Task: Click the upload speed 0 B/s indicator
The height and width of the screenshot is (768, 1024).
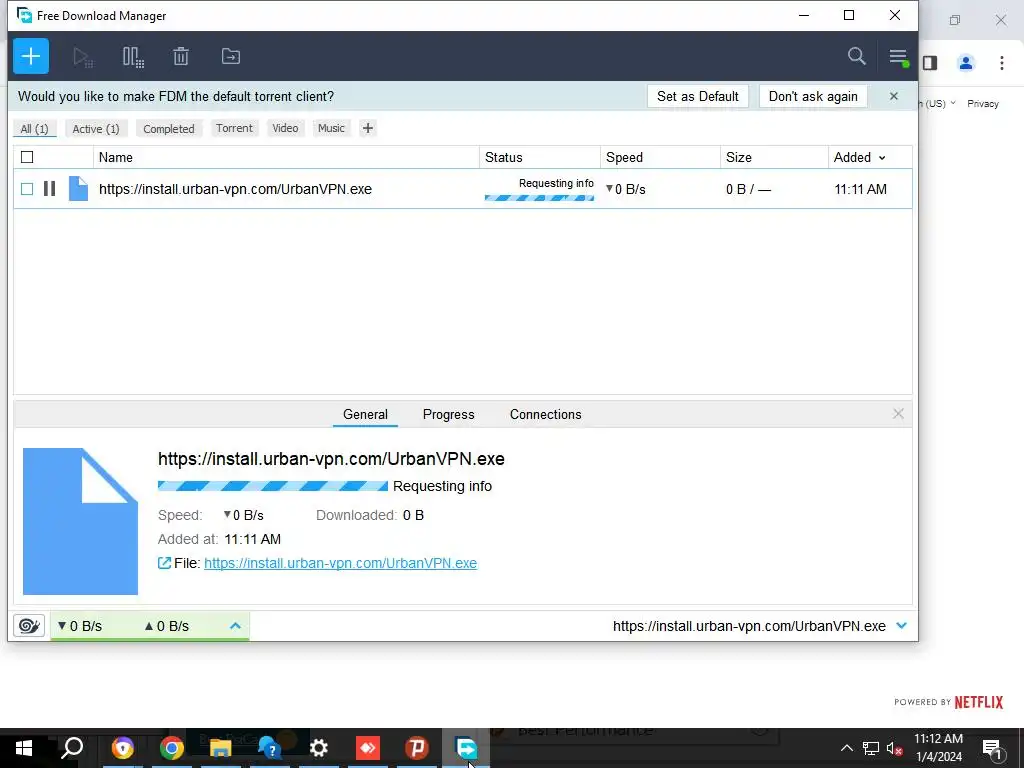Action: [167, 626]
